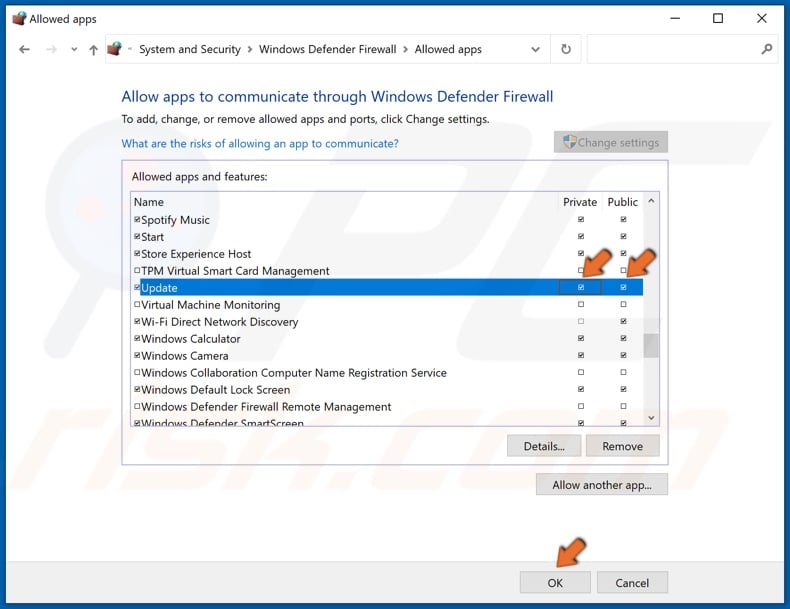The height and width of the screenshot is (609, 790).
Task: Select the Store Experience Host row
Action: 387,254
